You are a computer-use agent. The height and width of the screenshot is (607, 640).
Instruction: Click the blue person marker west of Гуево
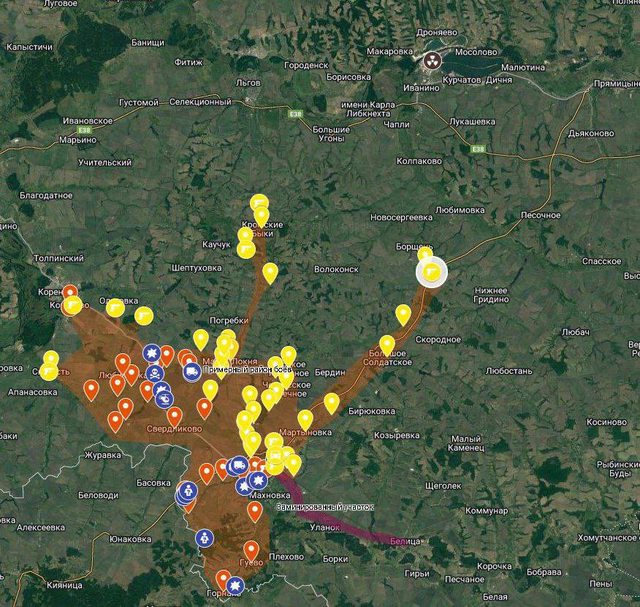[x=203, y=538]
